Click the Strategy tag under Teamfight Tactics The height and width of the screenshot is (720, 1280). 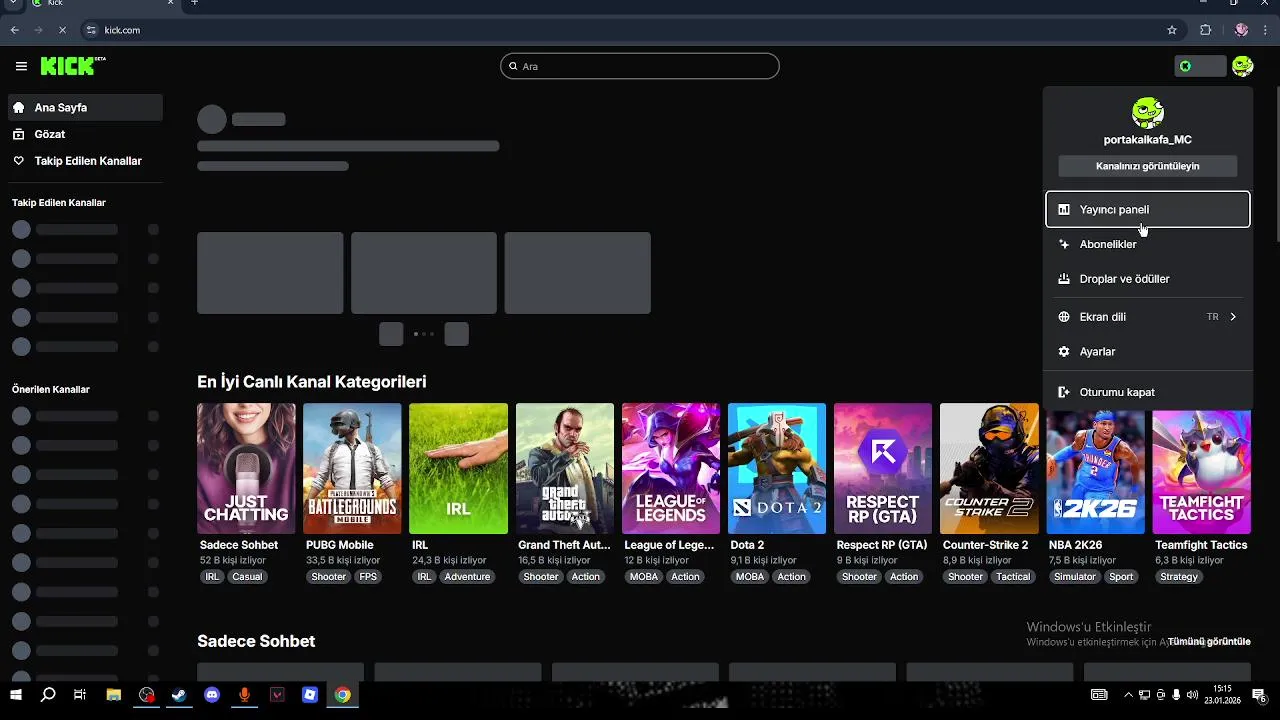tap(1179, 577)
